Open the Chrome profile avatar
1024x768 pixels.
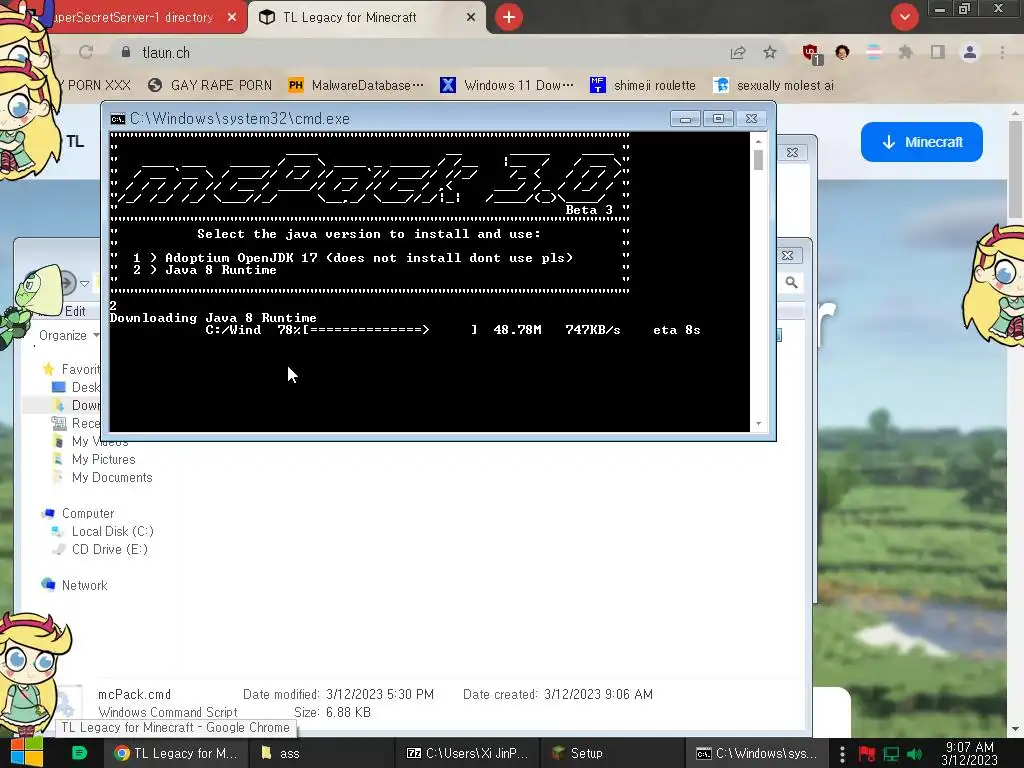click(x=970, y=52)
